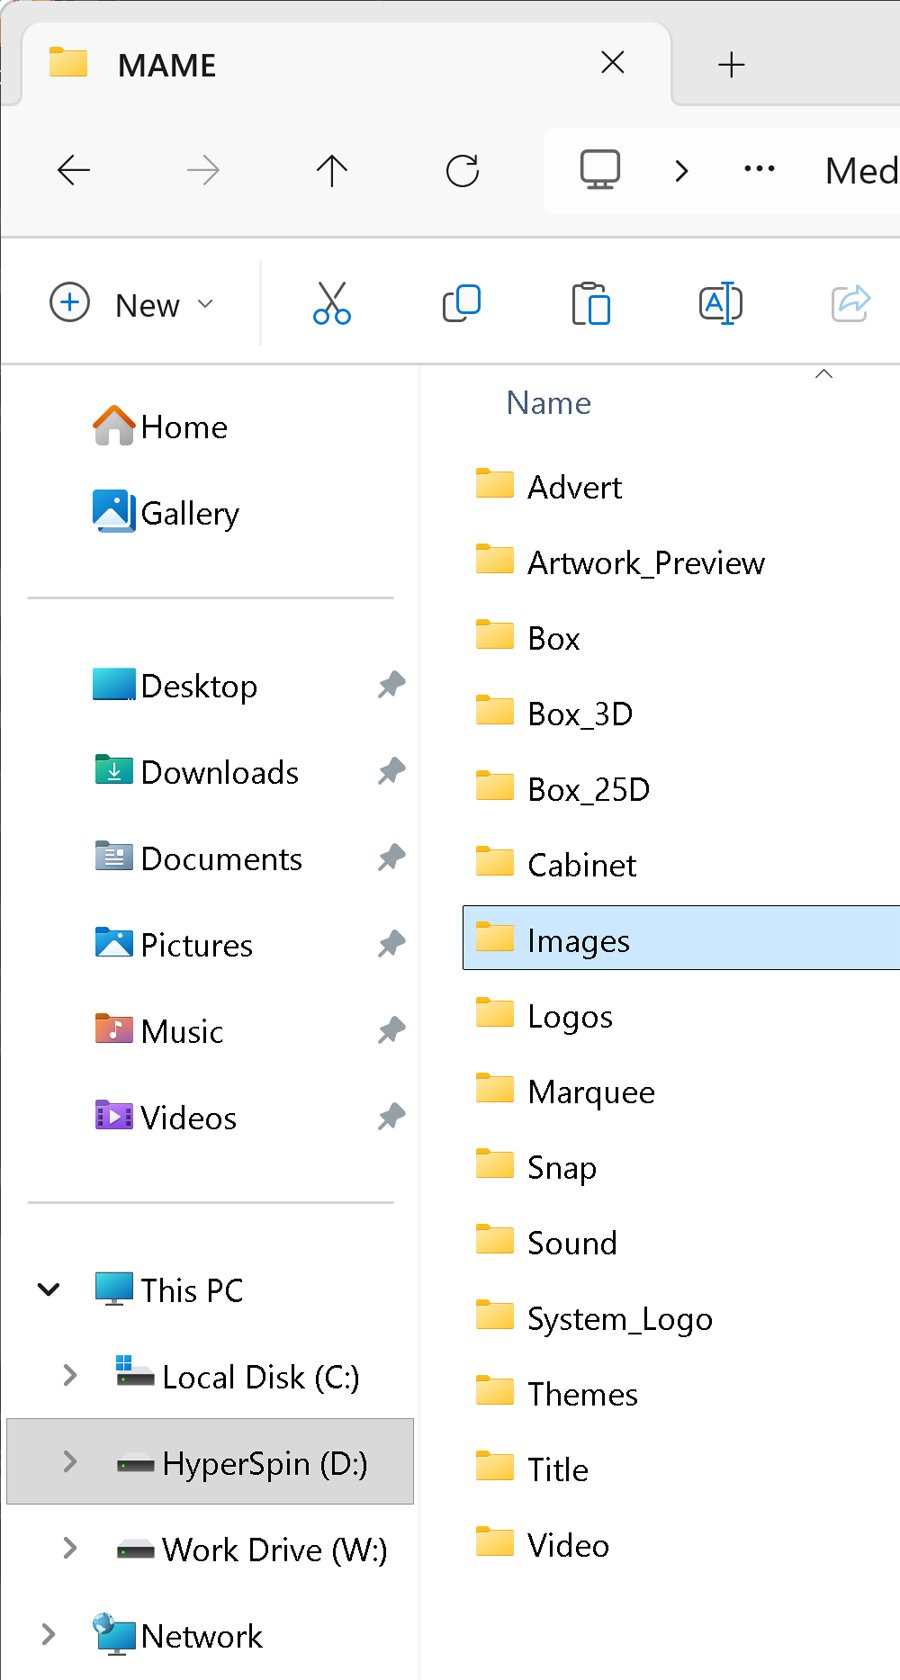Select the Marquee folder
The image size is (900, 1680).
[591, 1092]
